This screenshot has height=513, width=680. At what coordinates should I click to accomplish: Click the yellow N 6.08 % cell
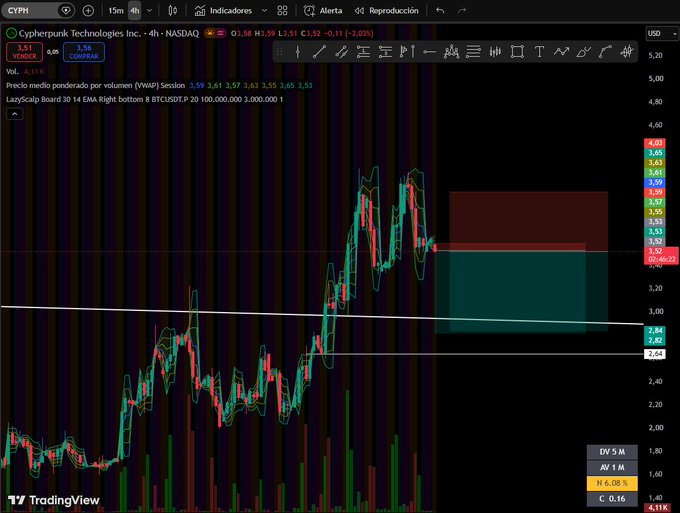click(x=612, y=483)
